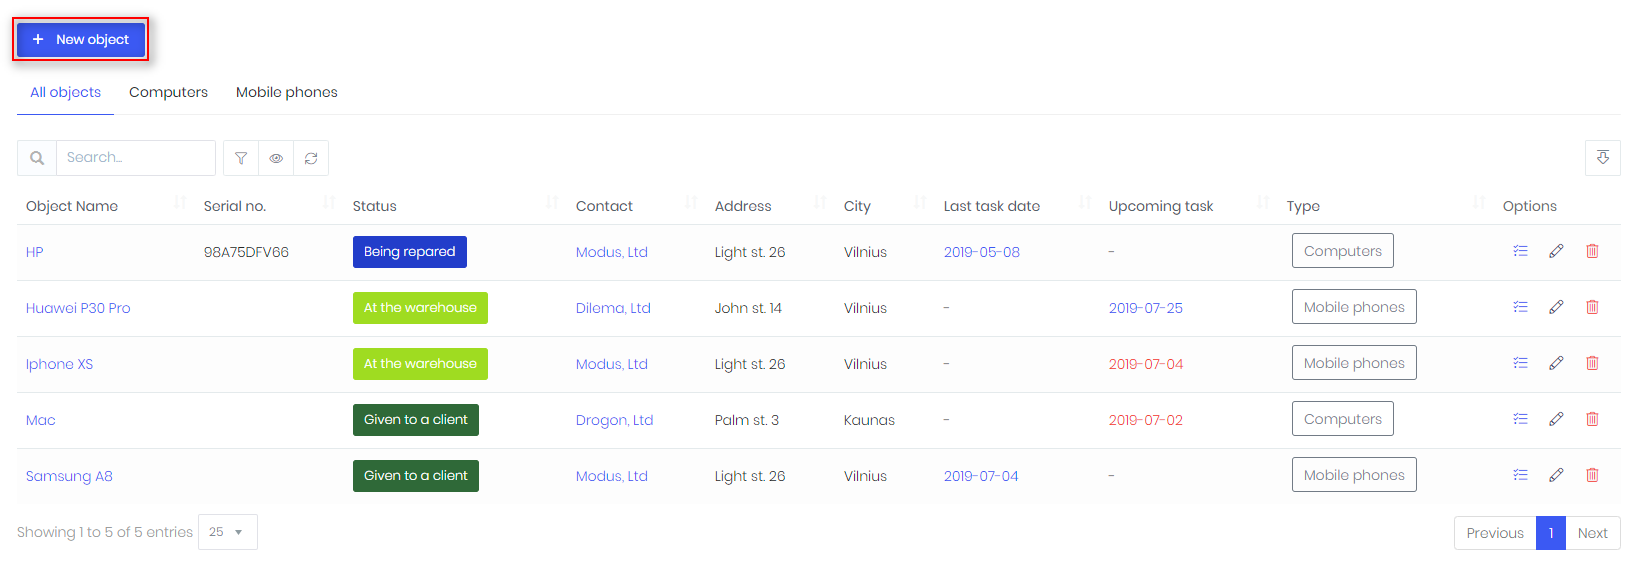Screen dimensions: 1627x586
Task: Open the filter funnel tool
Action: (x=241, y=158)
